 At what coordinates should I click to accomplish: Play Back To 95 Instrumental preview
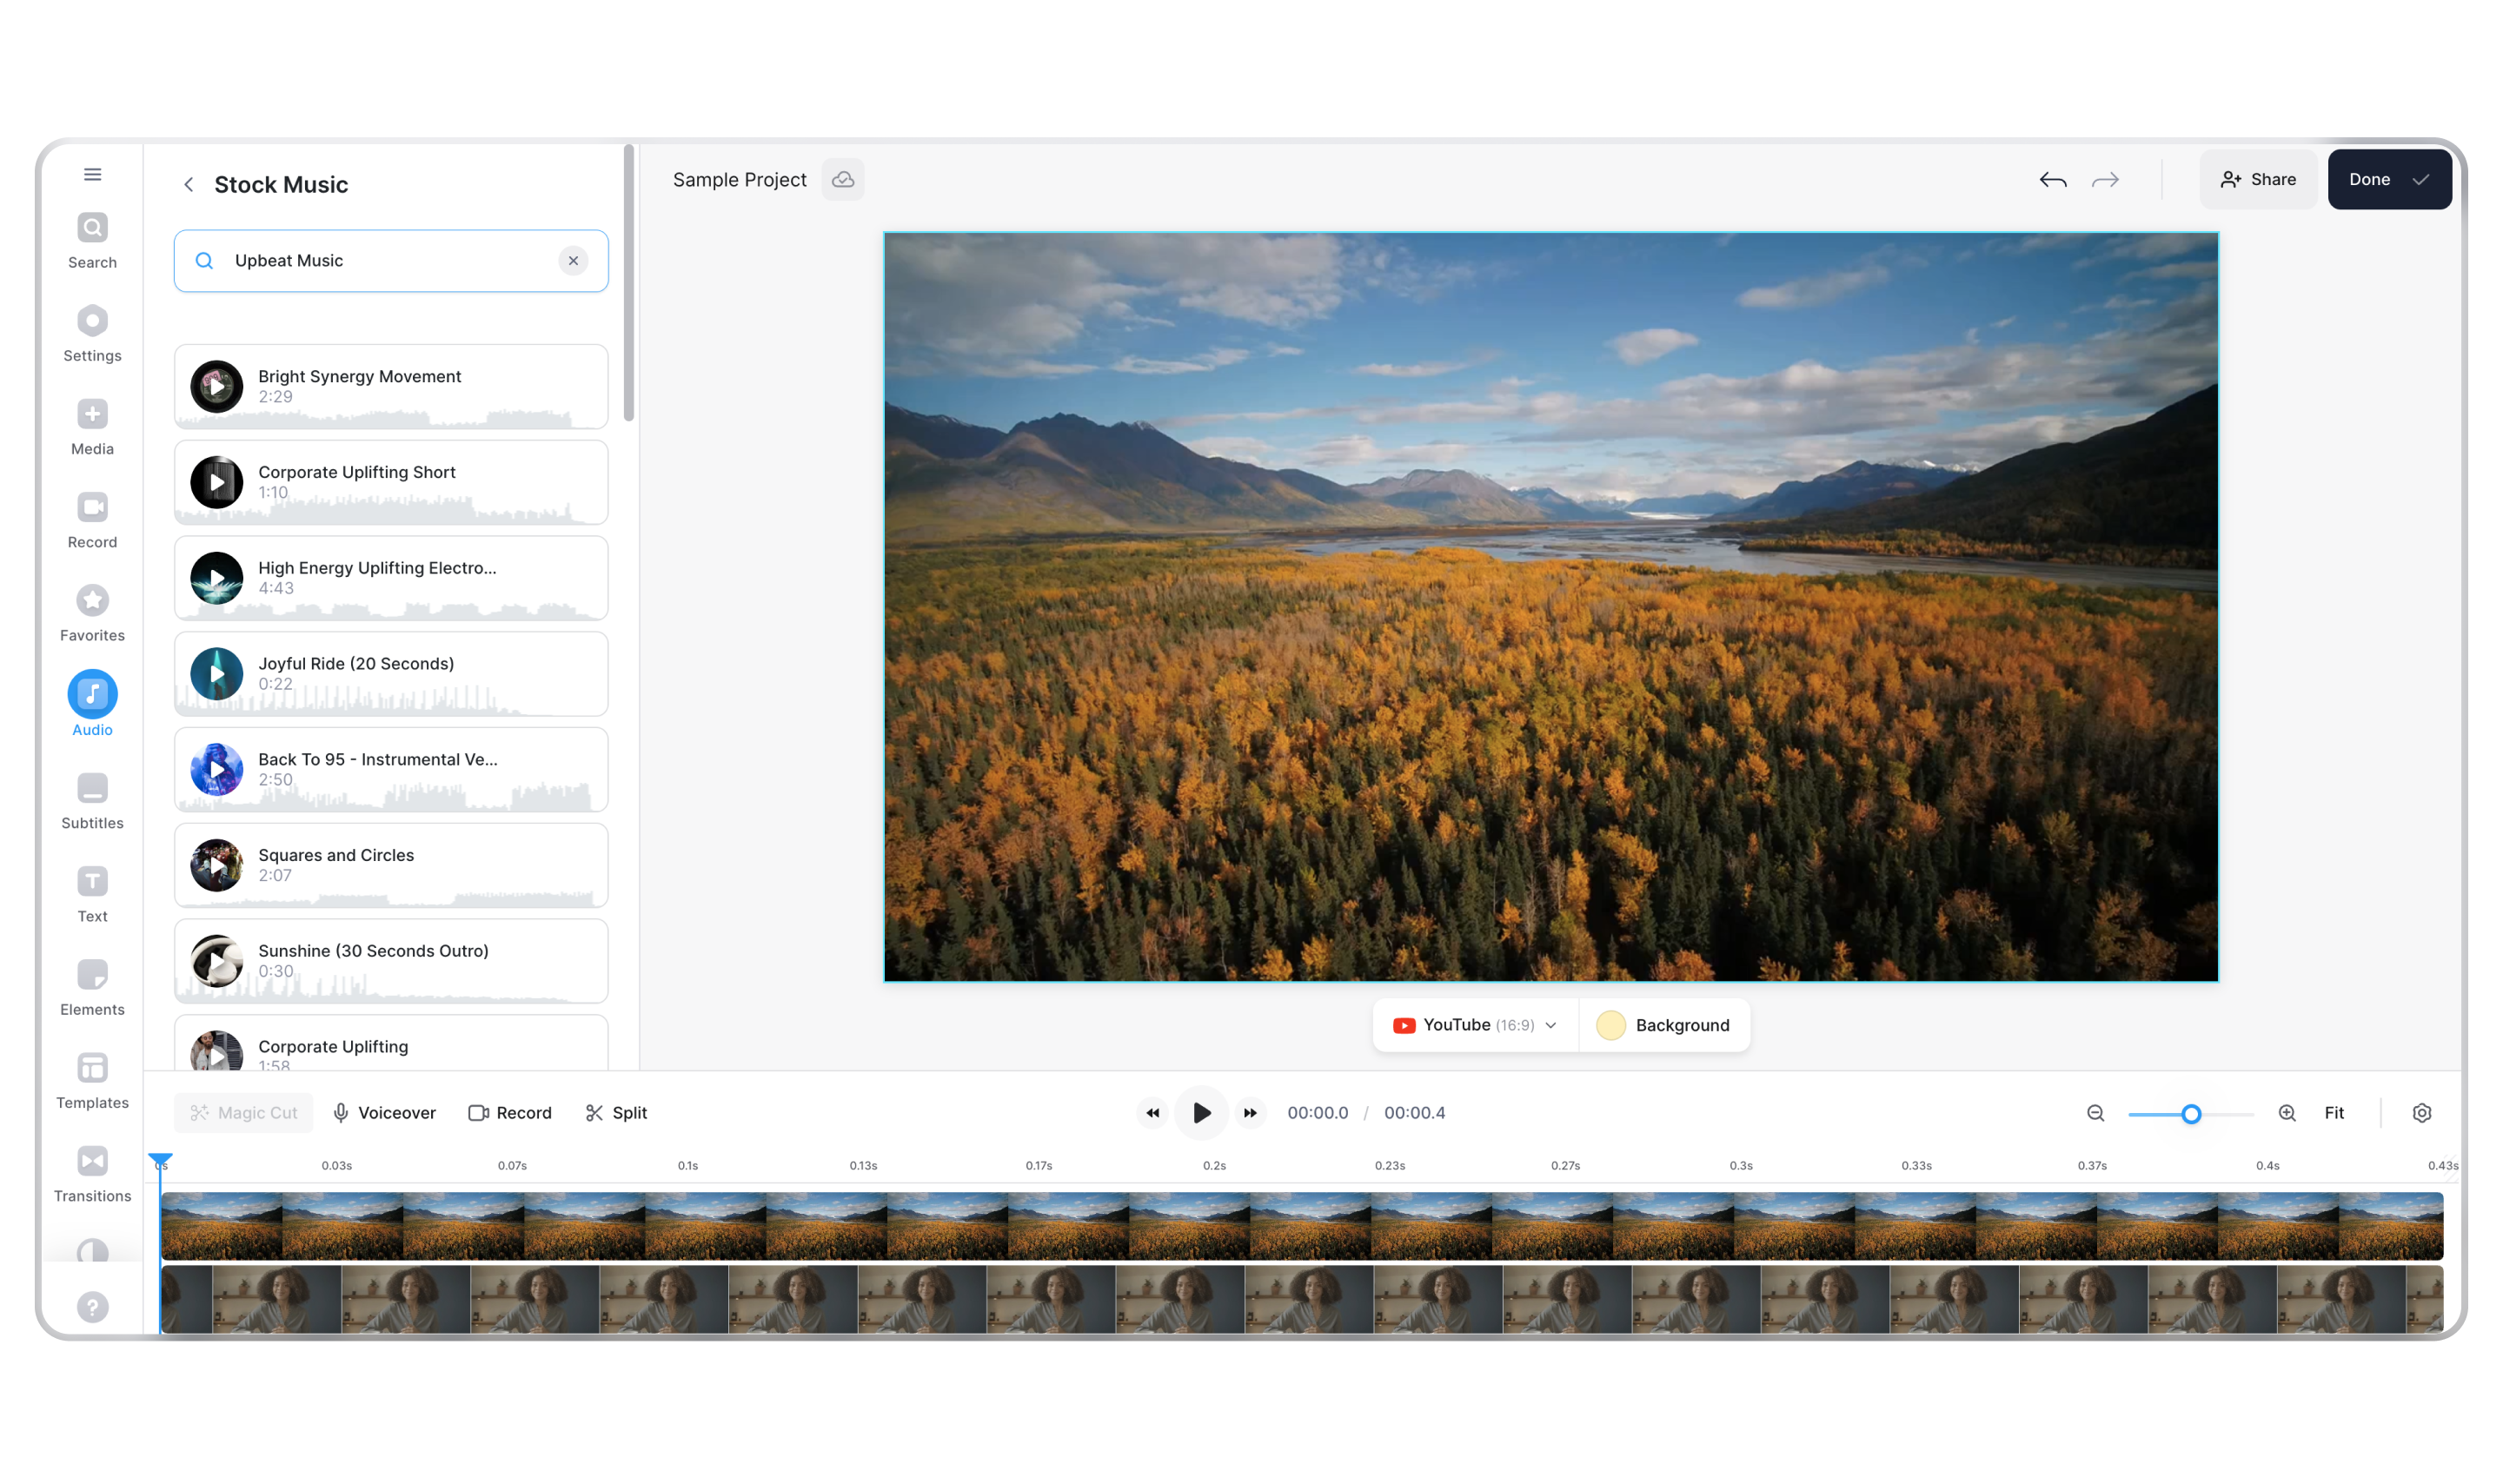(216, 769)
